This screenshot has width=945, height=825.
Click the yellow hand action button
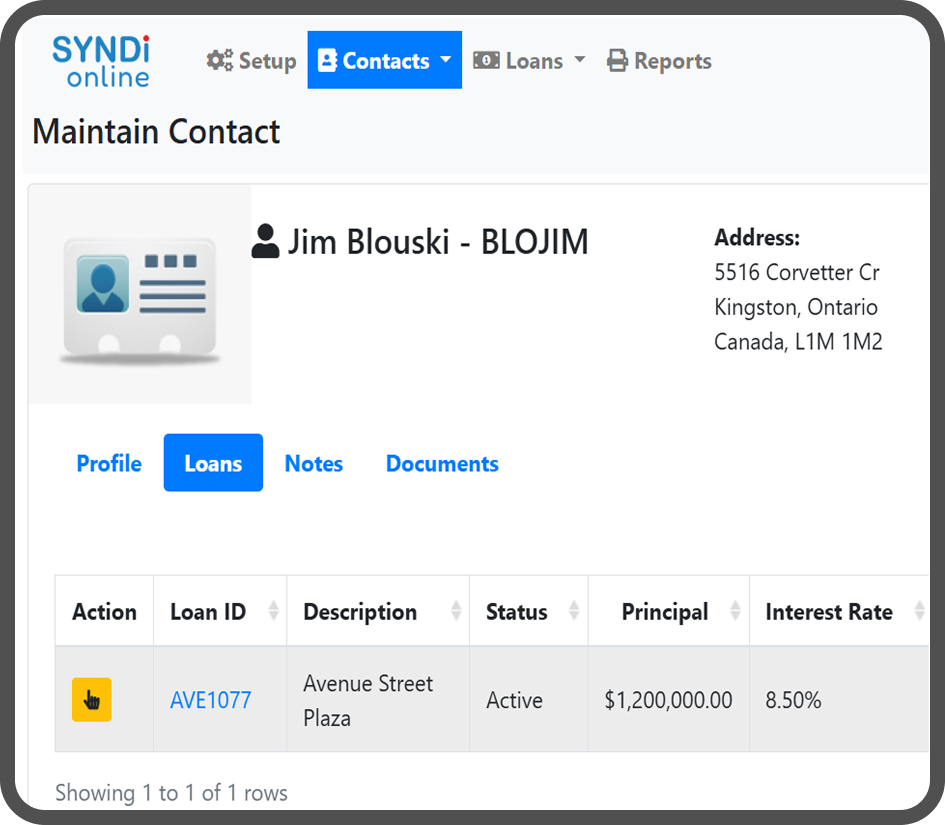[x=91, y=700]
